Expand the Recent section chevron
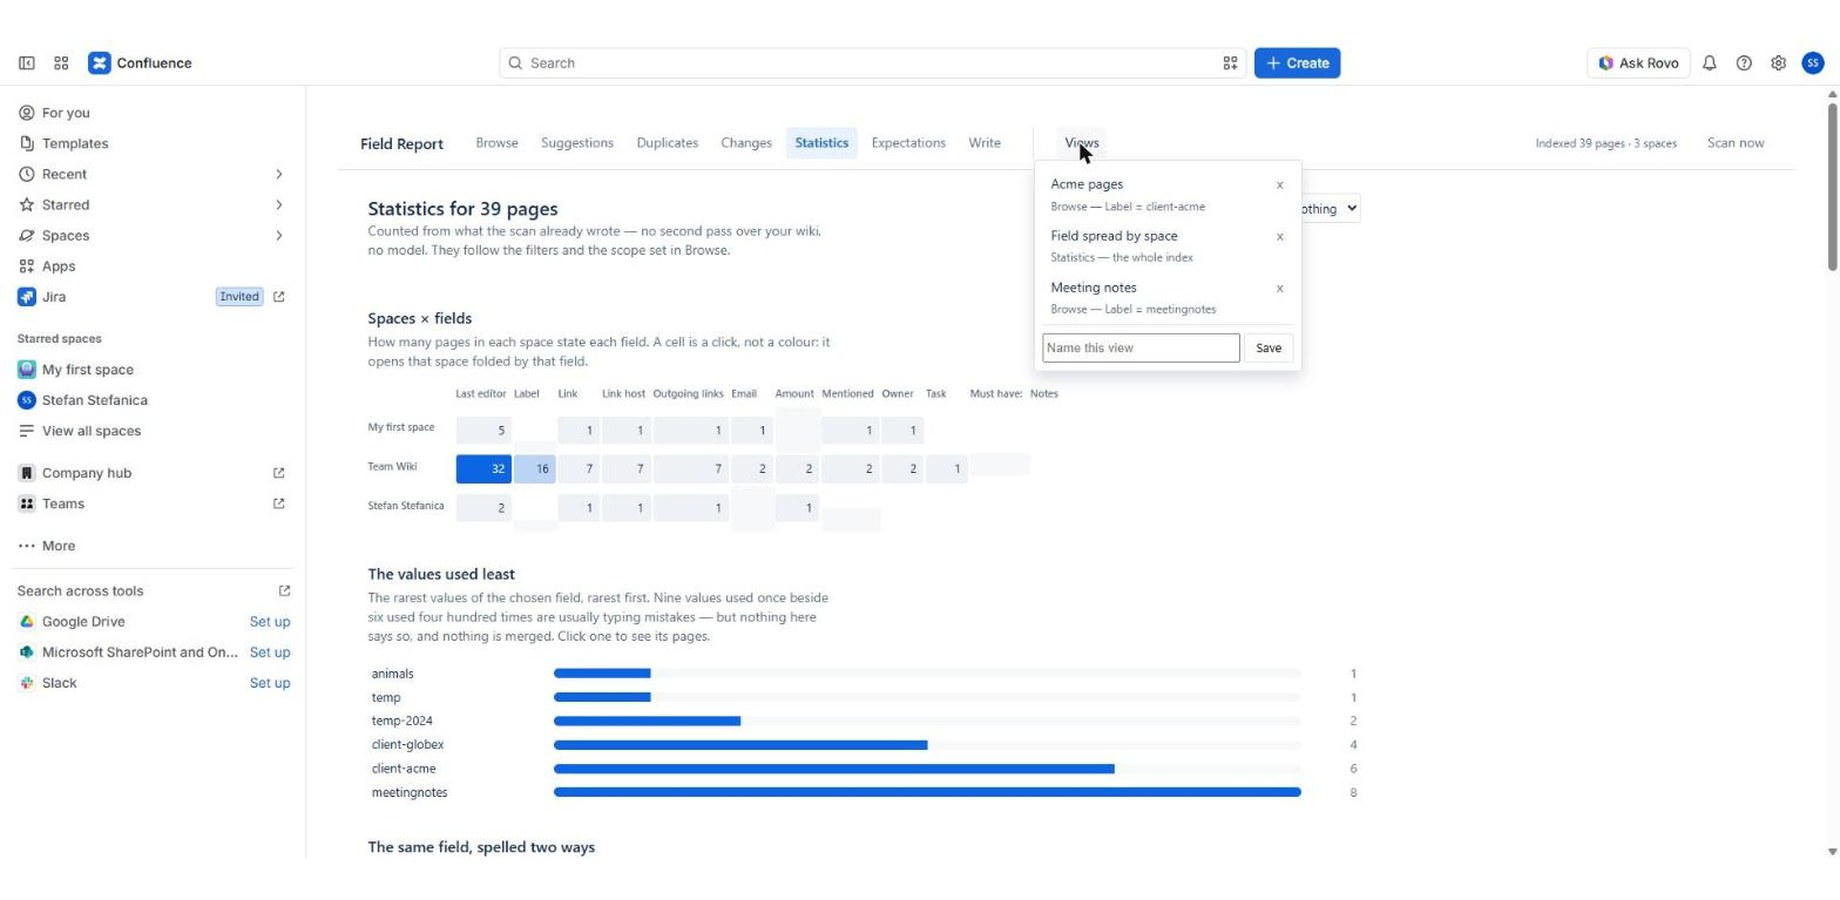This screenshot has height=900, width=1840. (x=279, y=174)
